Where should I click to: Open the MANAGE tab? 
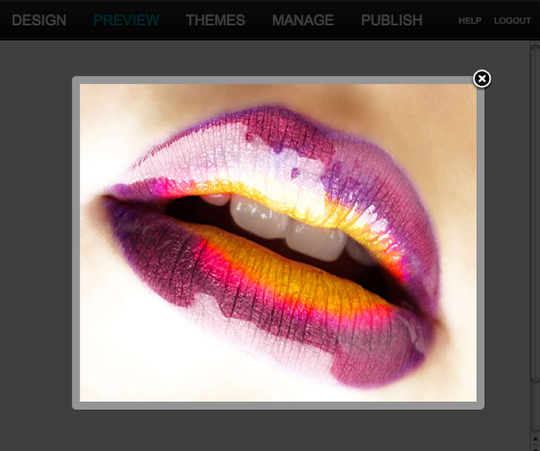tap(303, 20)
